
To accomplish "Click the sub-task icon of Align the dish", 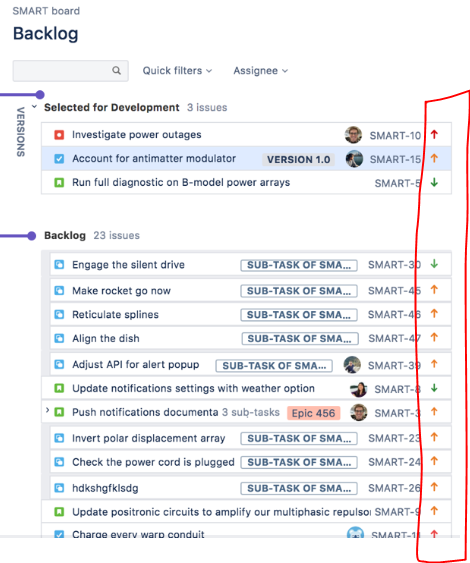I will pyautogui.click(x=59, y=338).
